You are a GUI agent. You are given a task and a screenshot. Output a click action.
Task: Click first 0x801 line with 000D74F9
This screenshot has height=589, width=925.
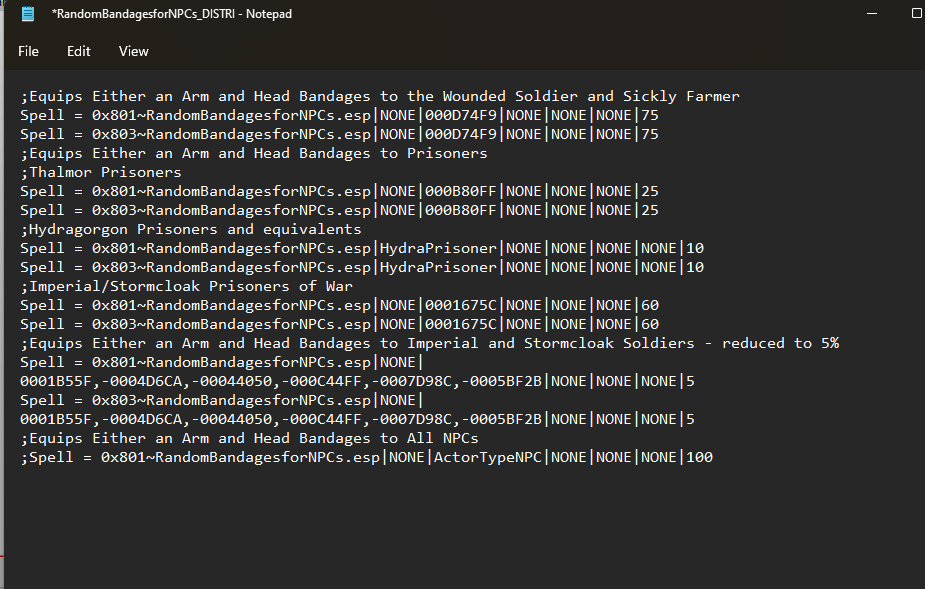tap(339, 115)
